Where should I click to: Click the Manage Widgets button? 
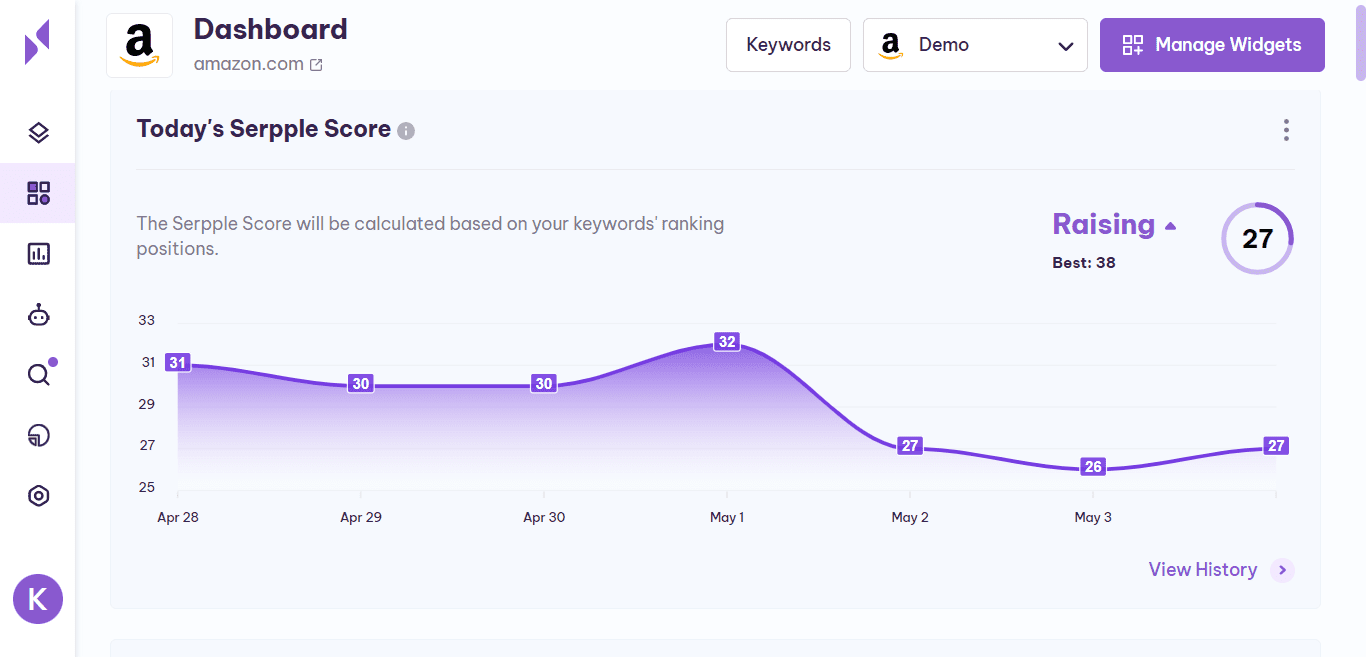pos(1212,45)
